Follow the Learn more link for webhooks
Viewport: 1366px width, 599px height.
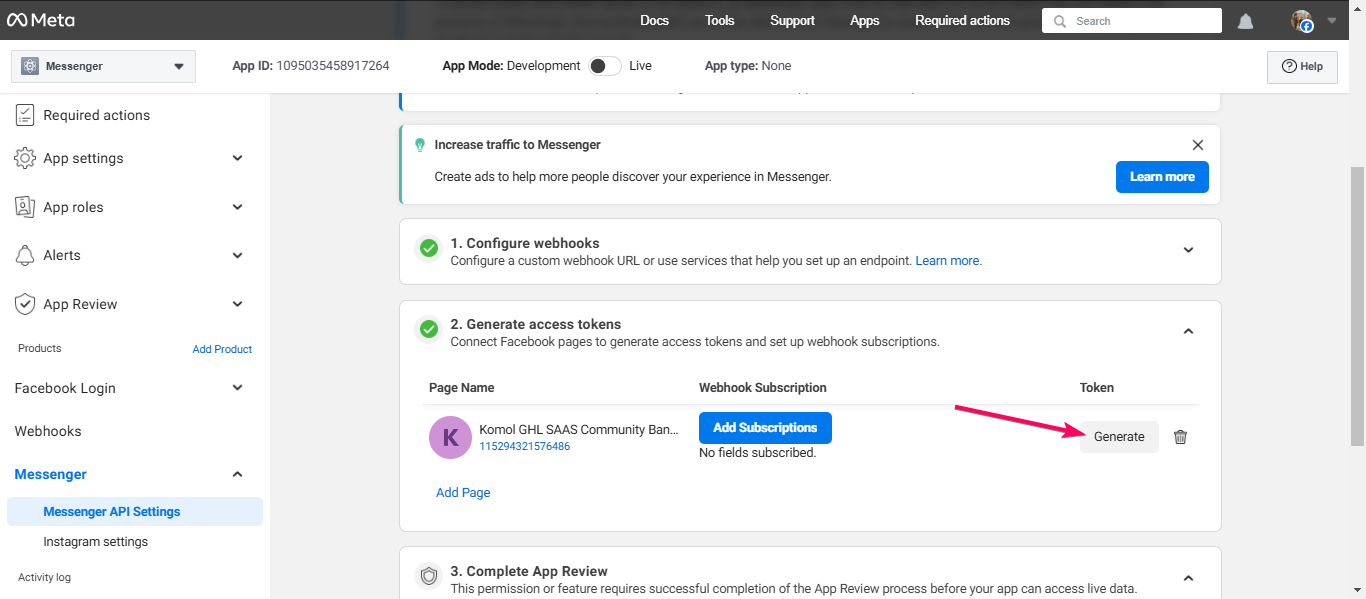pyautogui.click(x=947, y=261)
